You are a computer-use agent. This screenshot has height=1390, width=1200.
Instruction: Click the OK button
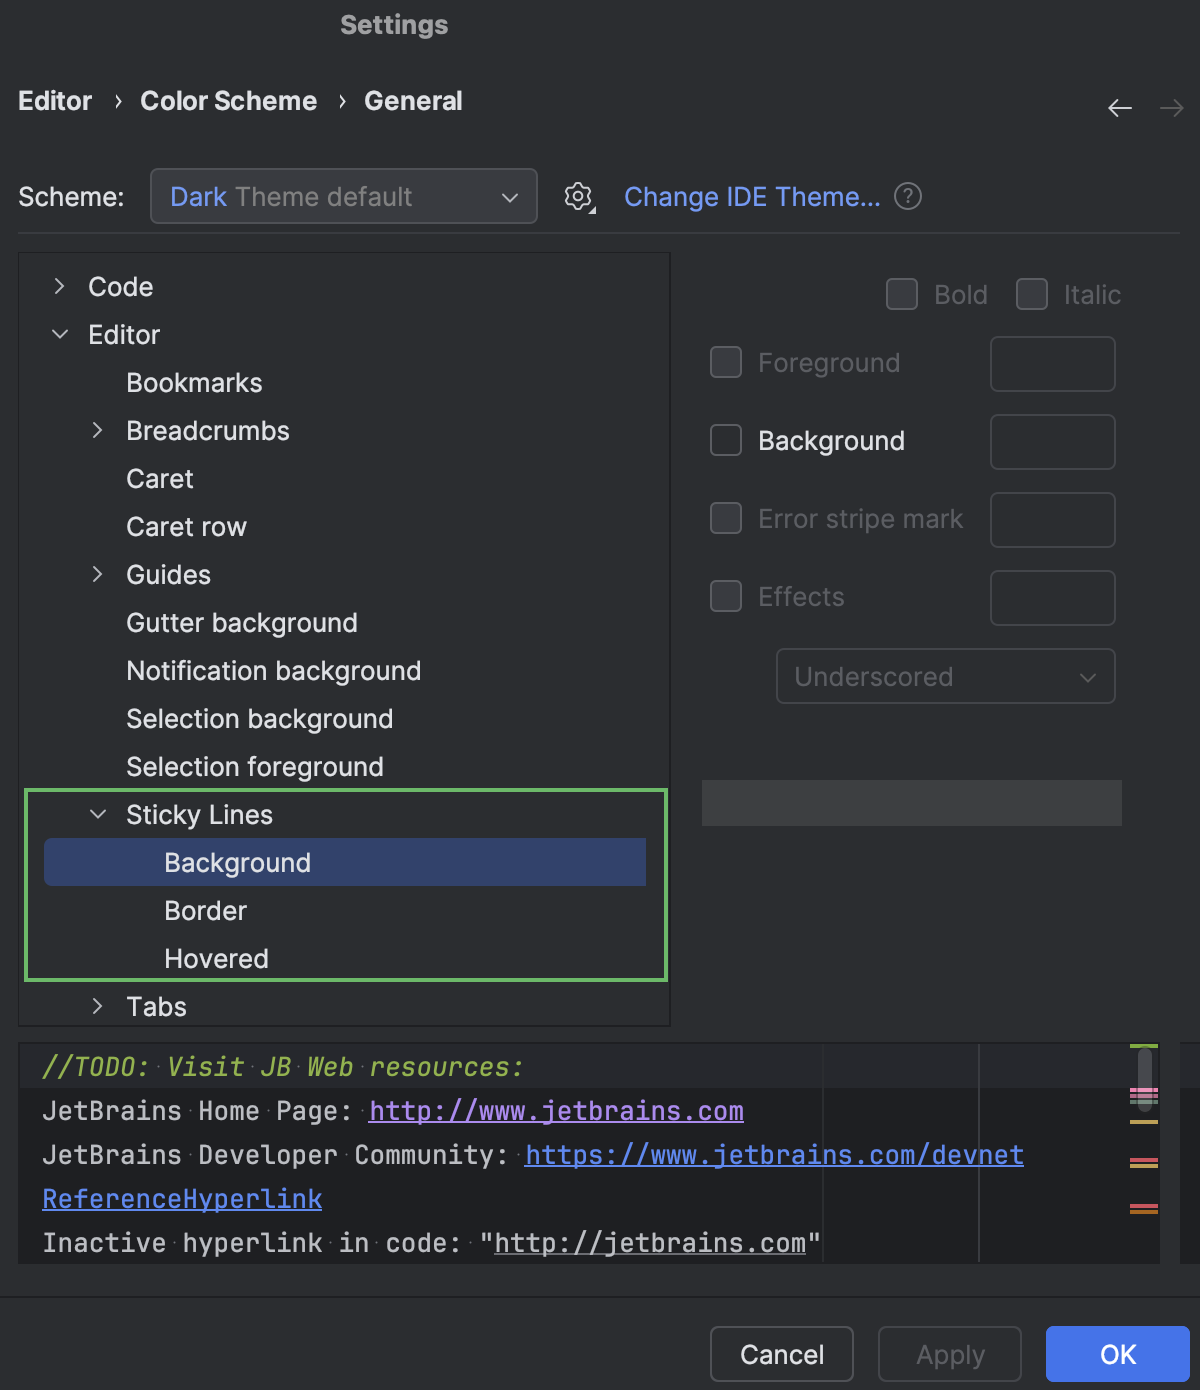(x=1118, y=1354)
